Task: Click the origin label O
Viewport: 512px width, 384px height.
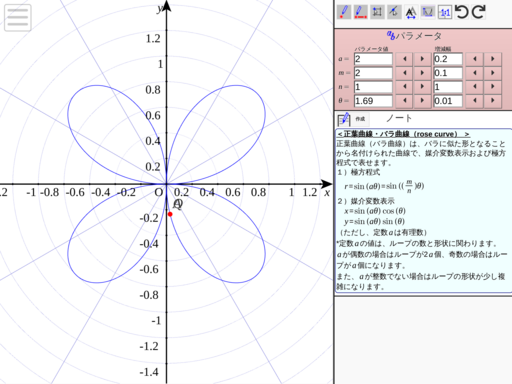Action: [159, 192]
